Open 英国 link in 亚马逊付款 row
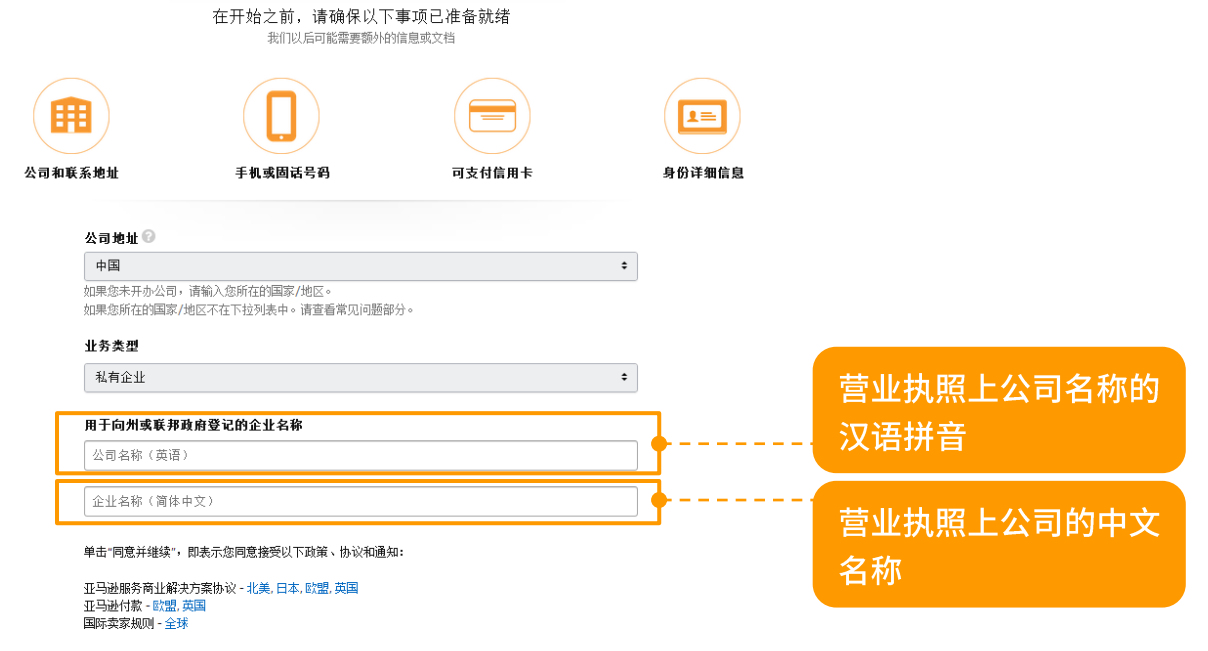 194,606
